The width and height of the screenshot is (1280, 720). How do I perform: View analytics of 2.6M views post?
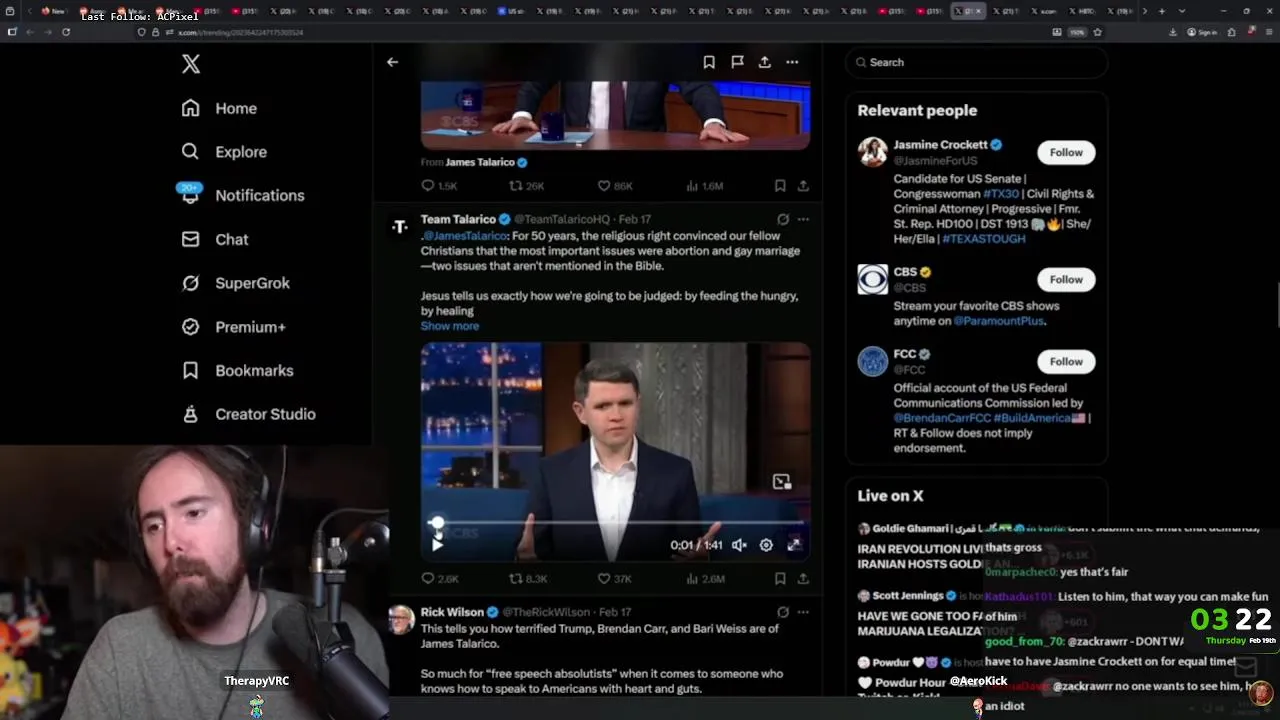[x=705, y=579]
